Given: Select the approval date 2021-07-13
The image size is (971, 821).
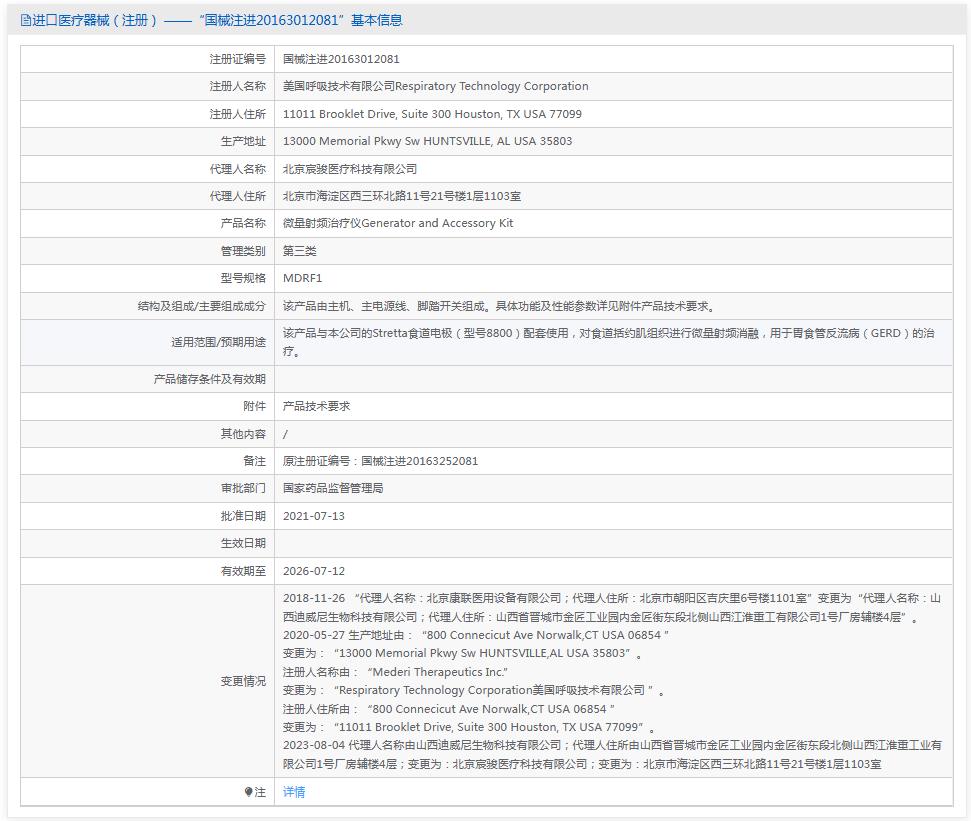Looking at the screenshot, I should pos(314,516).
